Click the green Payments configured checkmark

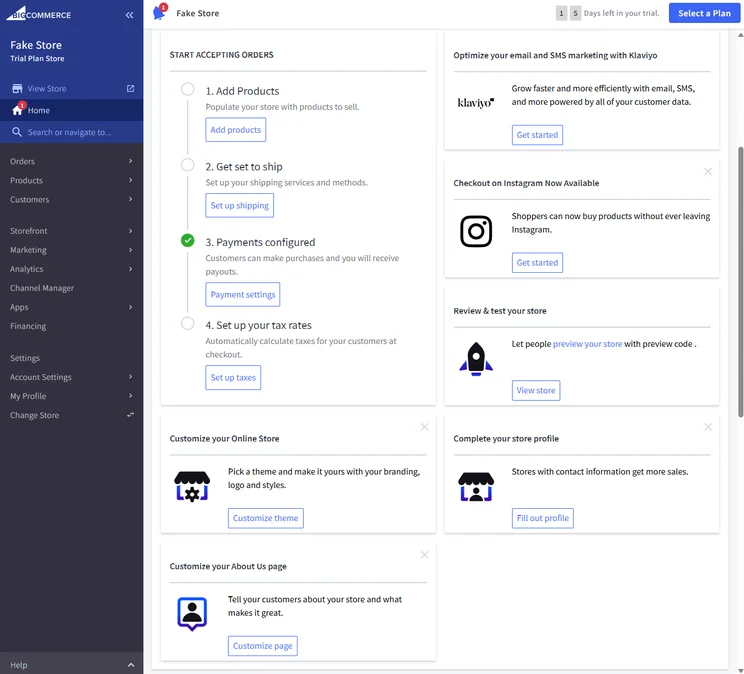pyautogui.click(x=188, y=241)
